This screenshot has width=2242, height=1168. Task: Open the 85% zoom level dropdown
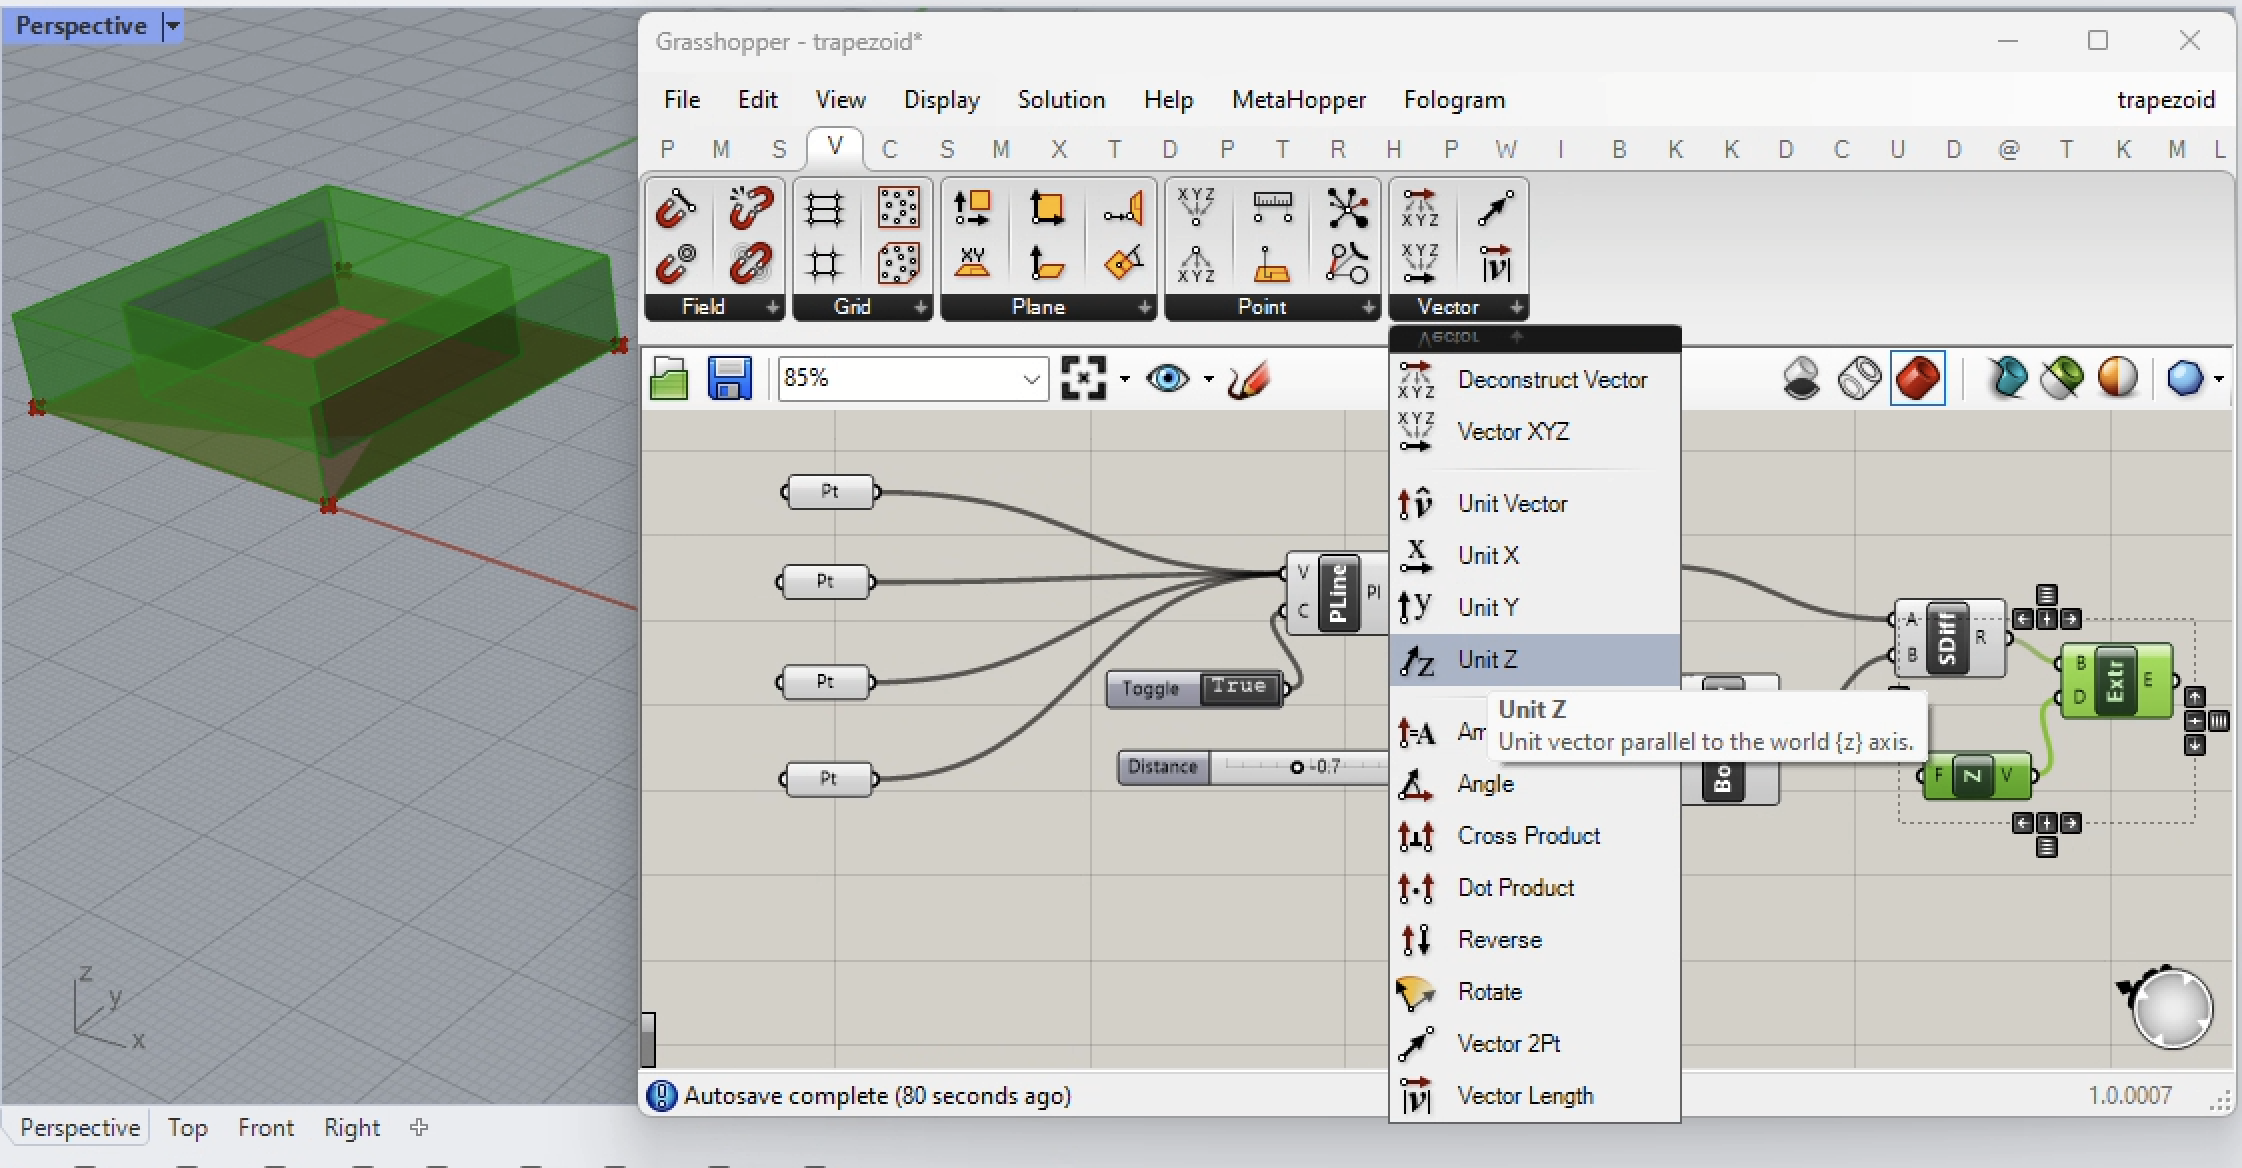[x=1031, y=379]
